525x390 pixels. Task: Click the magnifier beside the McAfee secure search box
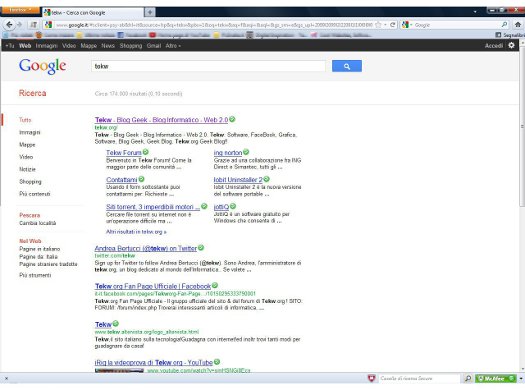click(x=468, y=378)
